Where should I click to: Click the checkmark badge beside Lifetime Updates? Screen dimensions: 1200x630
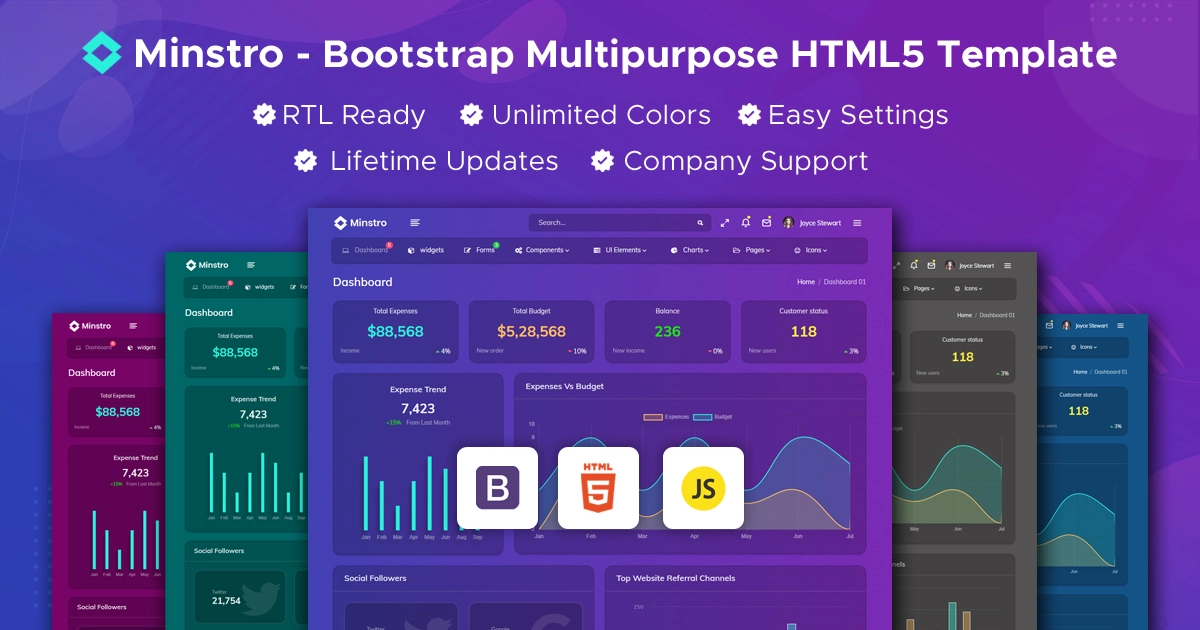point(306,161)
